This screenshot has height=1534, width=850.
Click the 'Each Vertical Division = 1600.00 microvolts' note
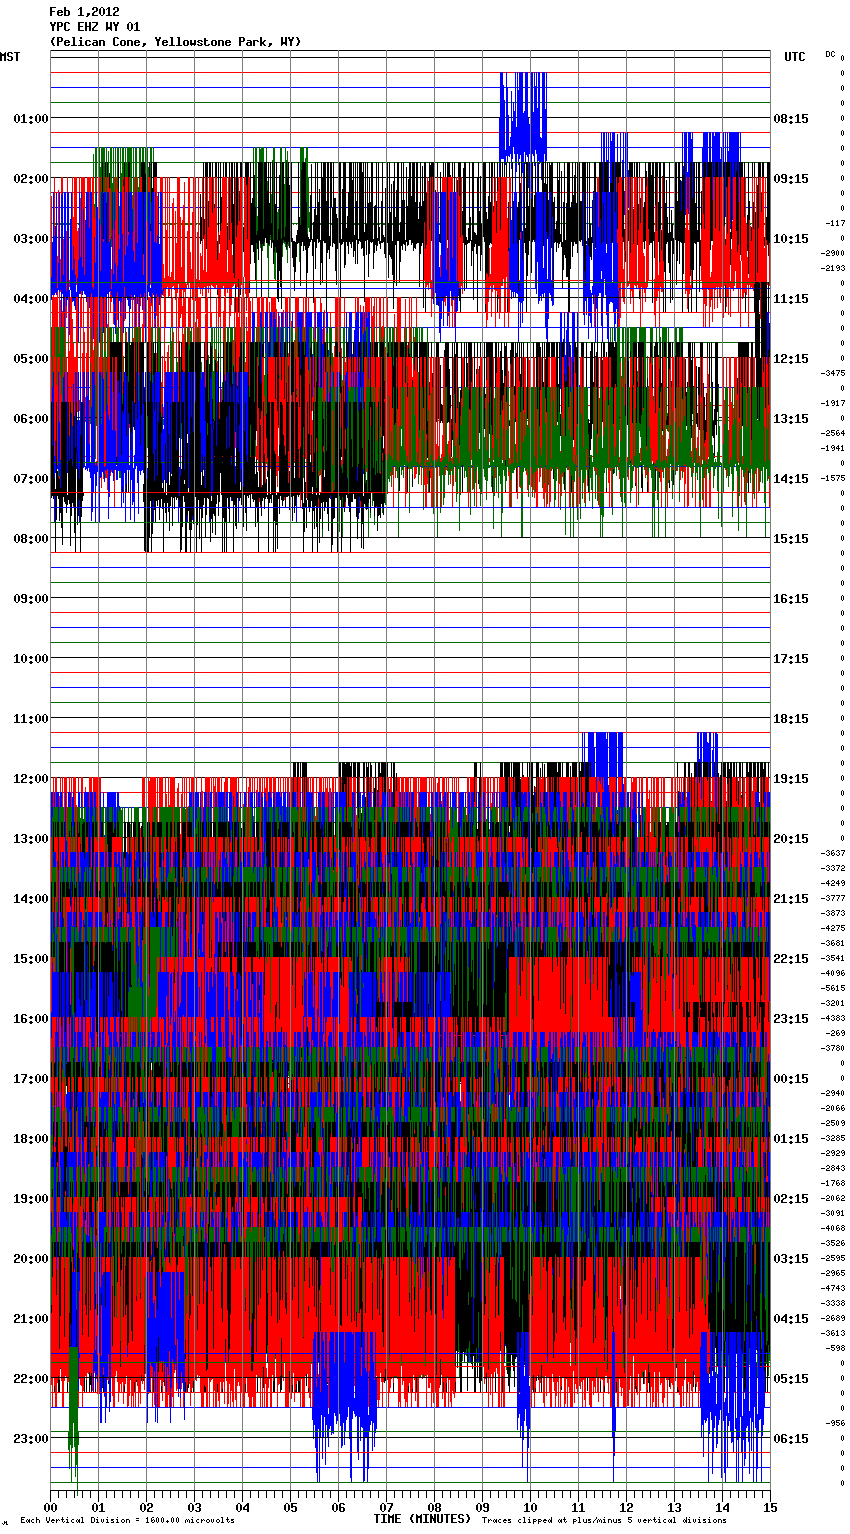point(127,1520)
